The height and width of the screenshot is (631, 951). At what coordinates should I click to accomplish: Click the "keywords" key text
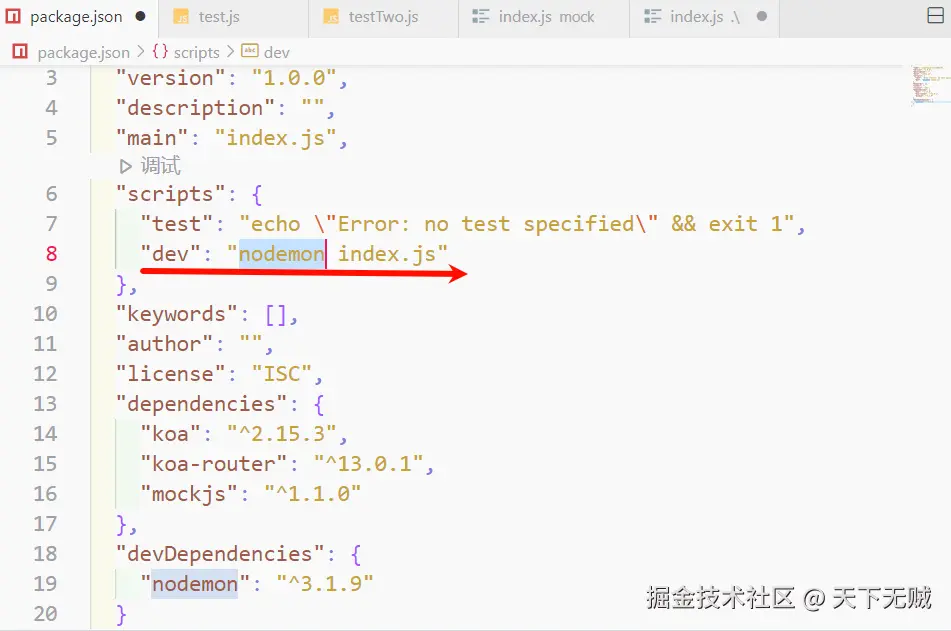[x=177, y=314]
